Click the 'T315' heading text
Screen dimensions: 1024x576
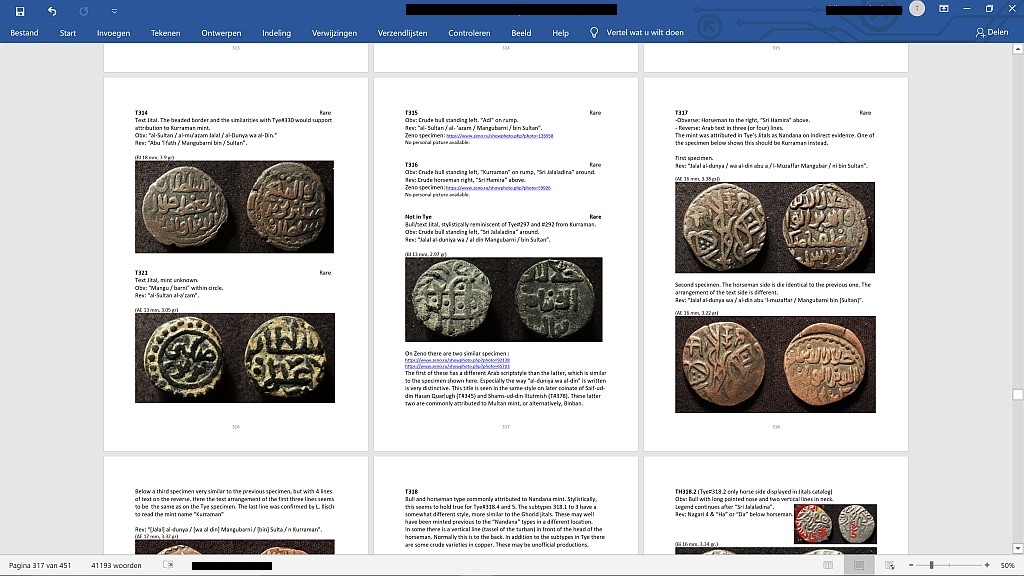tap(411, 113)
